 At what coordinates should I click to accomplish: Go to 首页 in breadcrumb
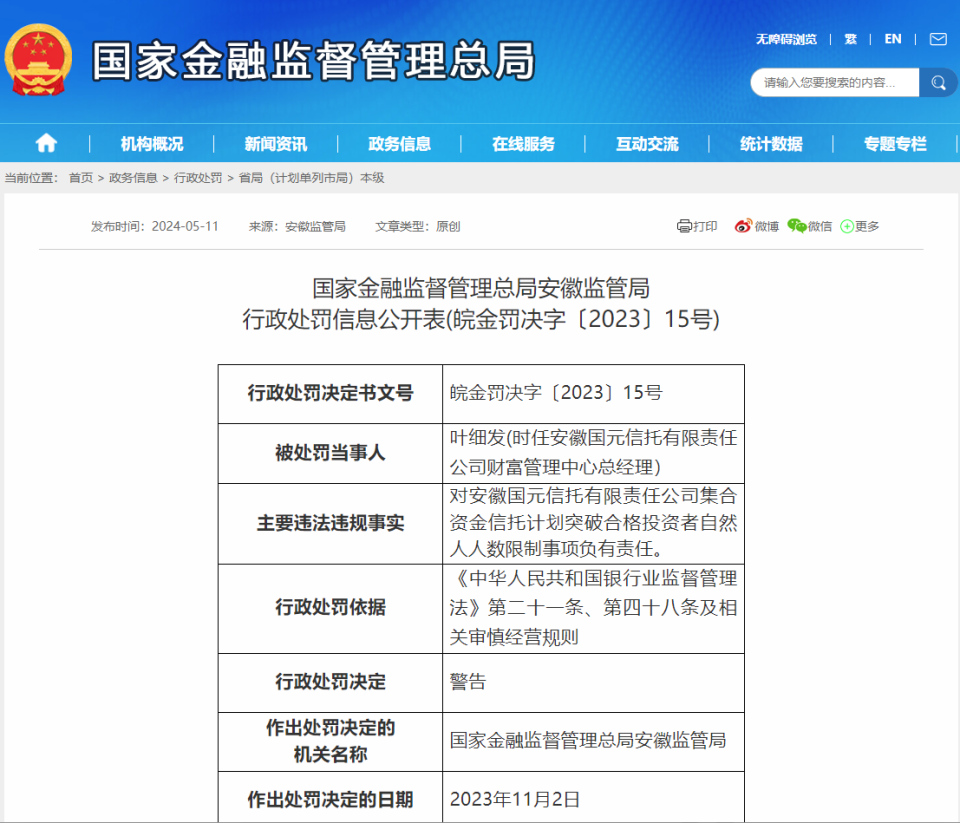[x=81, y=178]
